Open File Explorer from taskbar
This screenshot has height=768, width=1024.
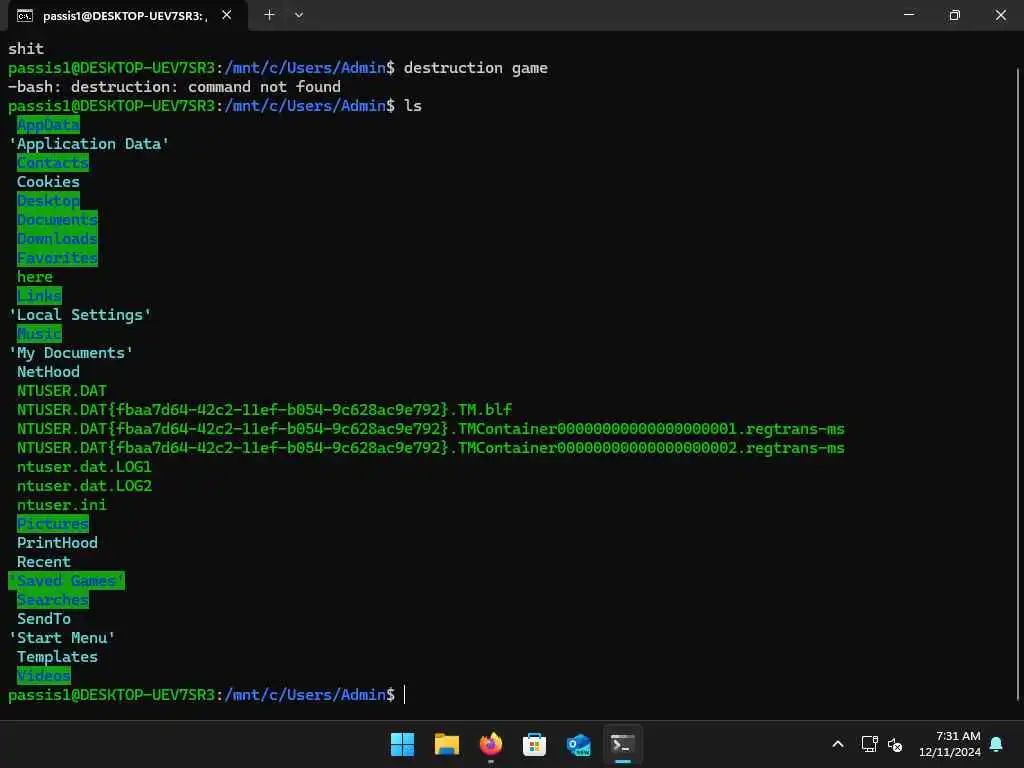pyautogui.click(x=447, y=744)
